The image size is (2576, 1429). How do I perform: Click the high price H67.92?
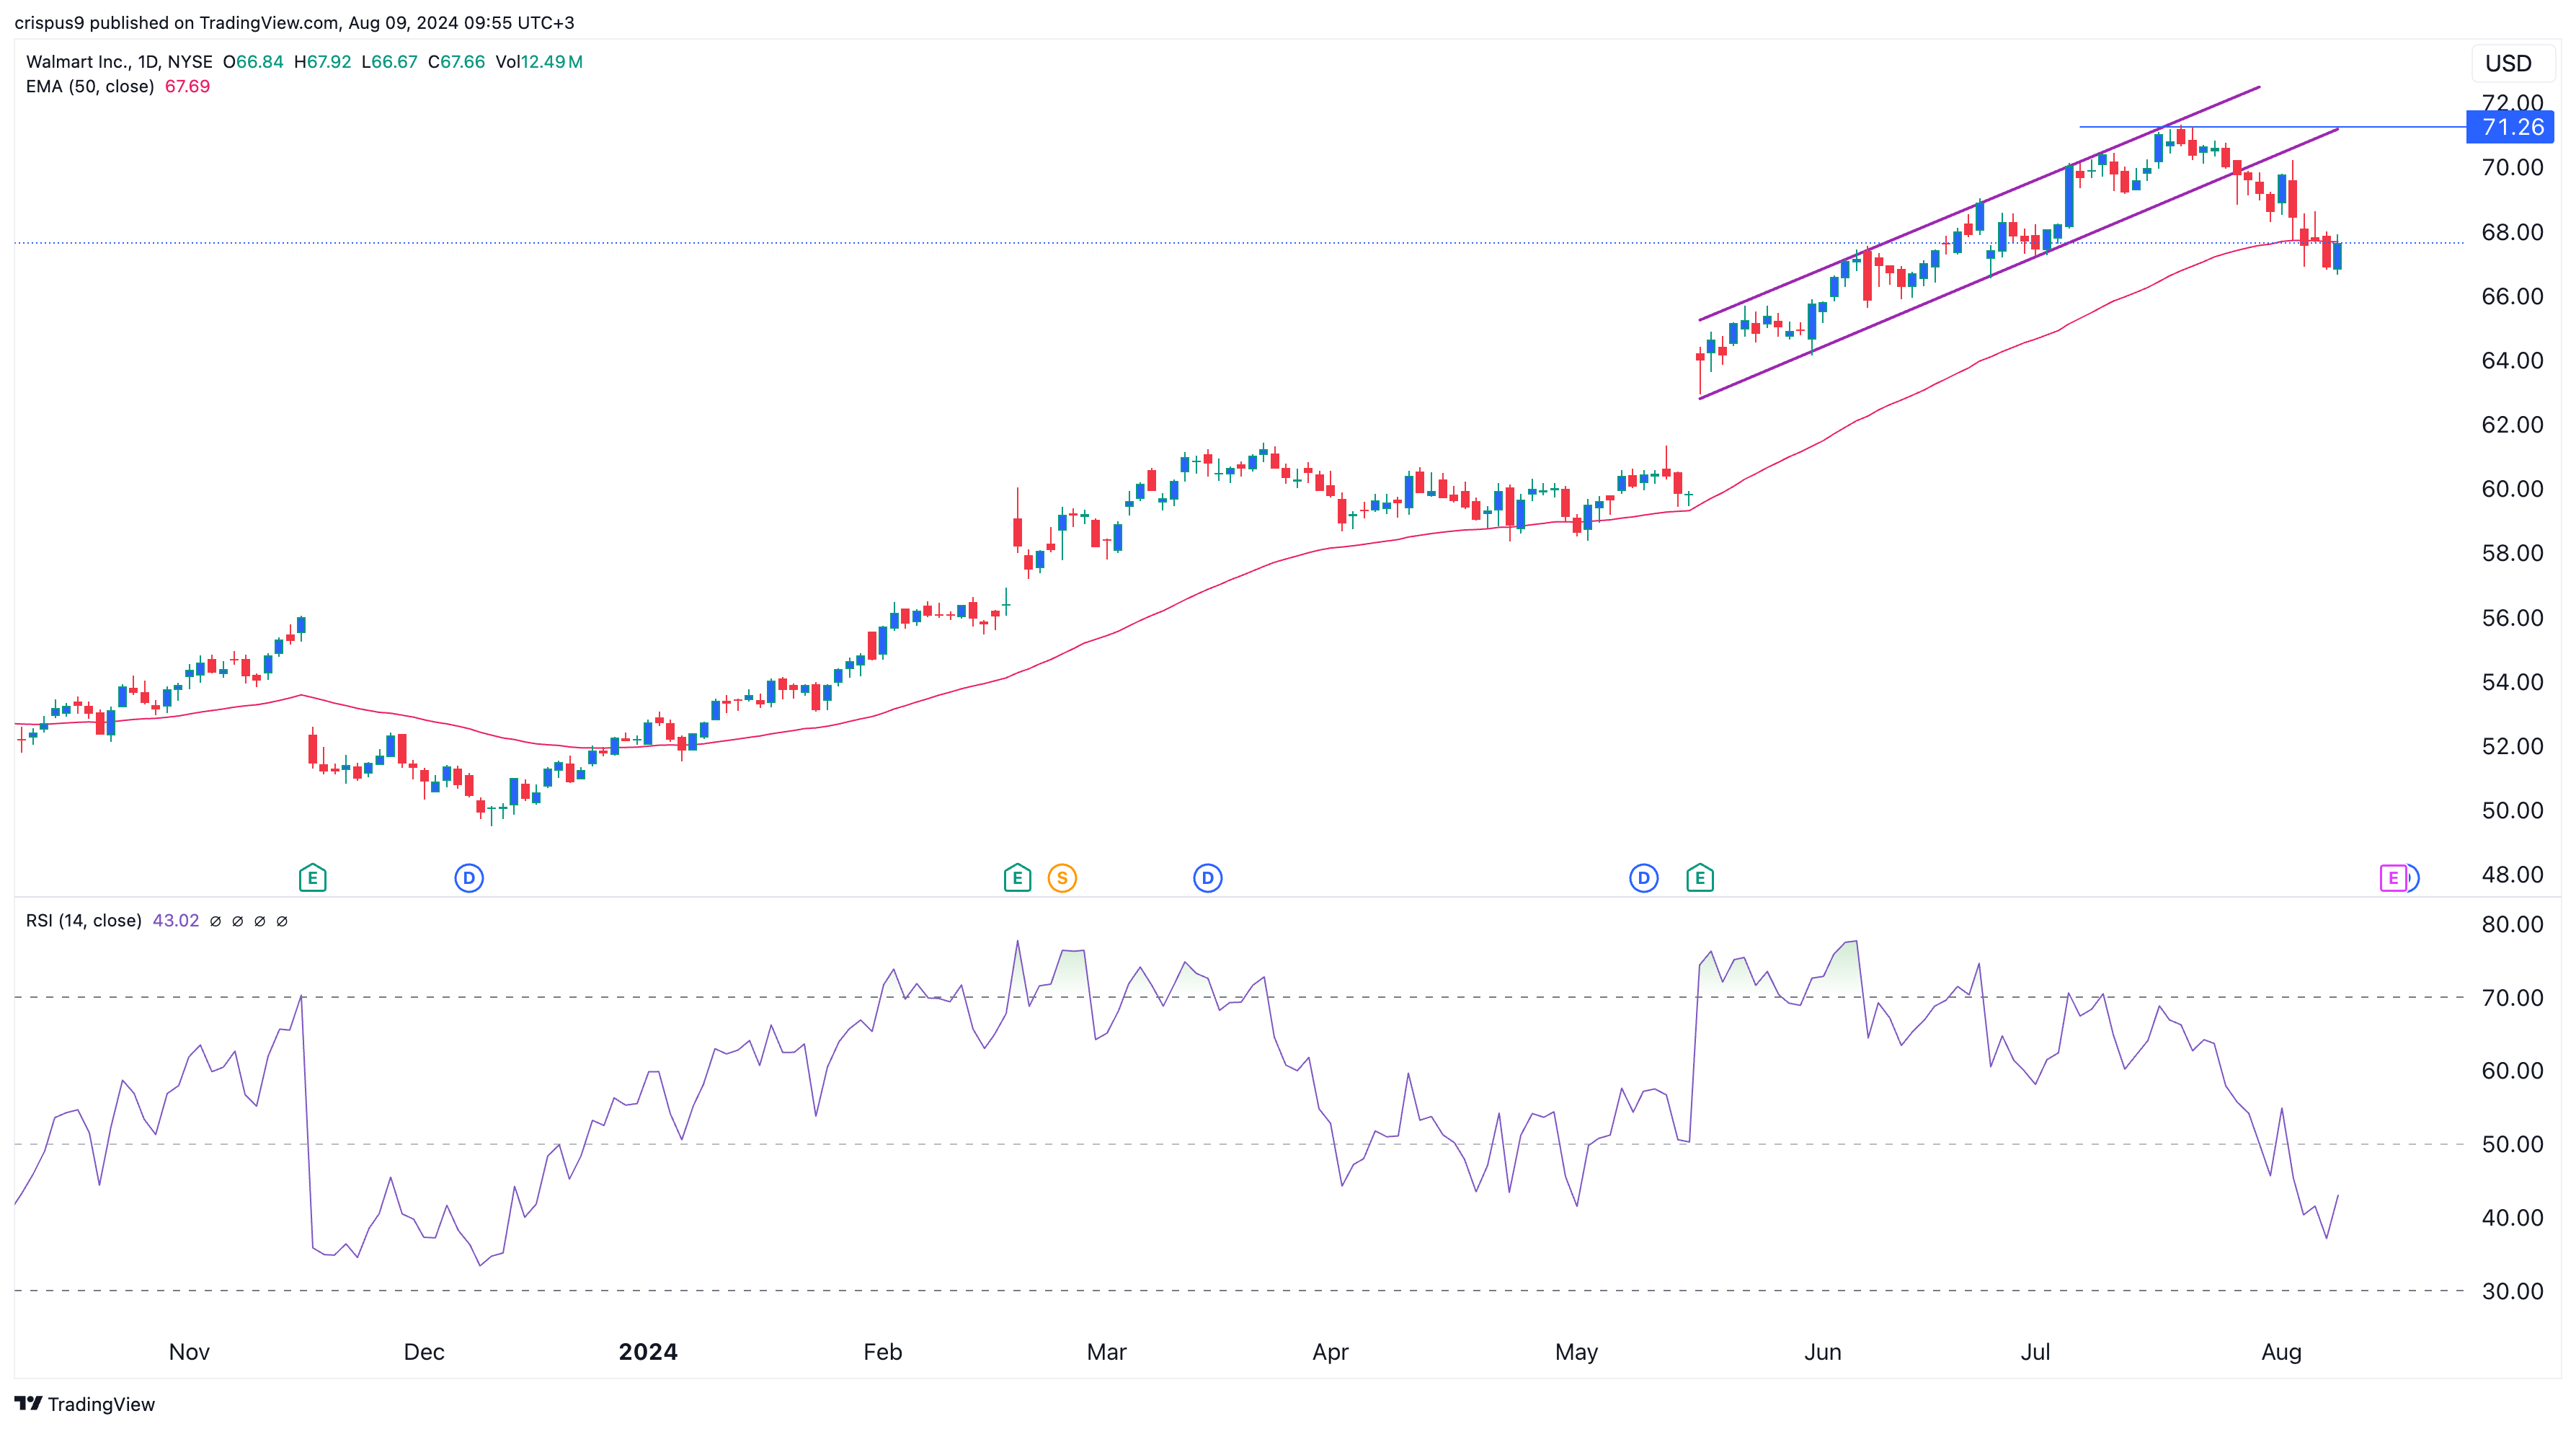pos(322,61)
